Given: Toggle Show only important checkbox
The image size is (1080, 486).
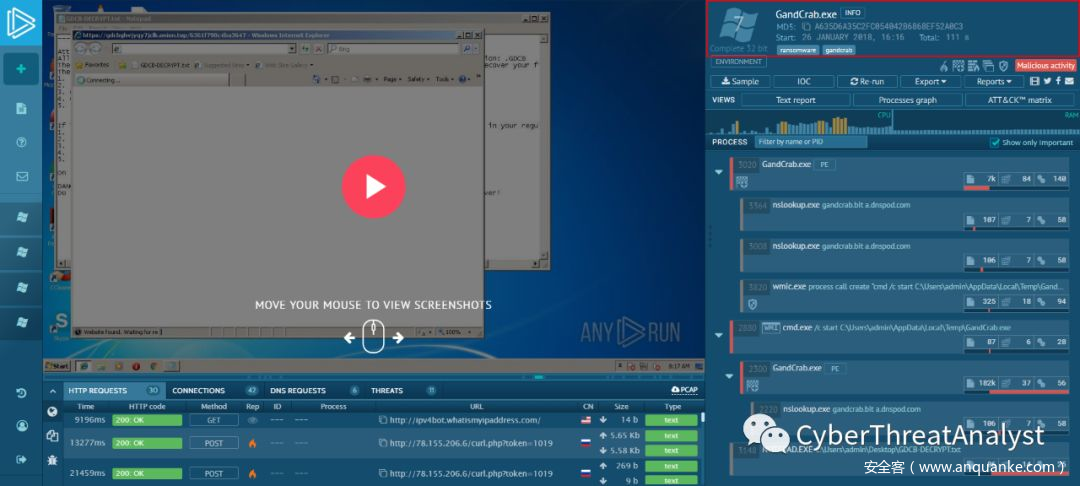Looking at the screenshot, I should (994, 142).
